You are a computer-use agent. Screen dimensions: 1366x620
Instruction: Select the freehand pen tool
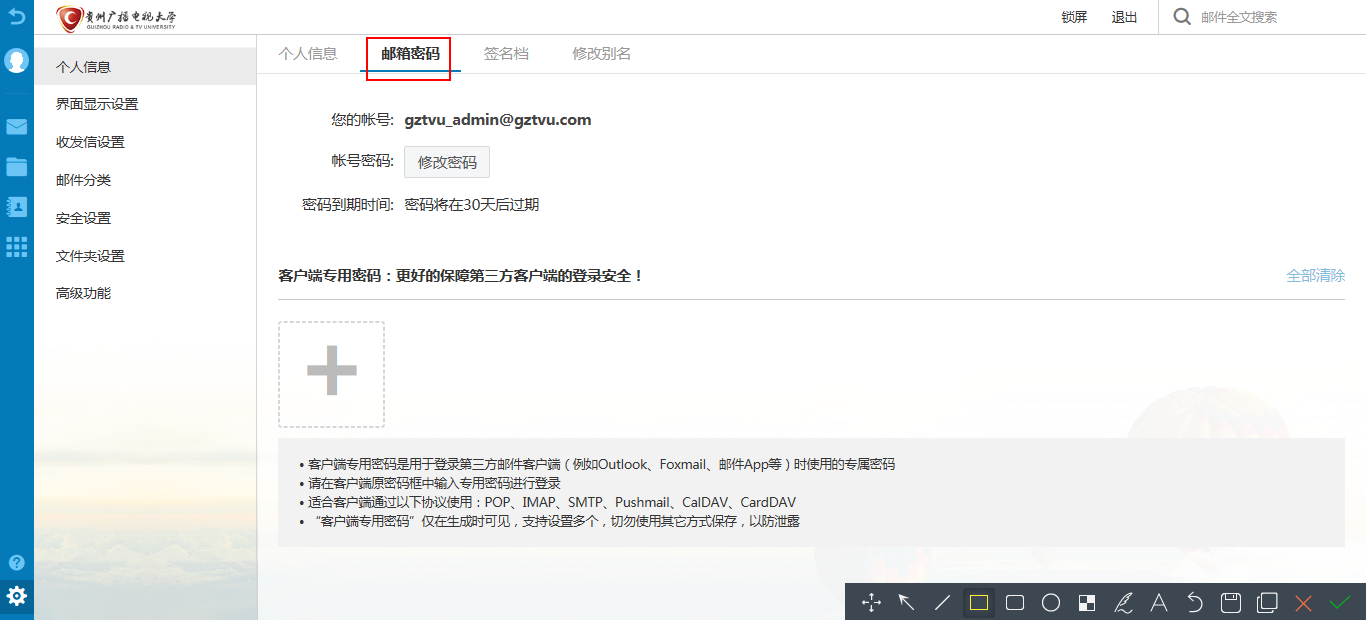(1123, 602)
